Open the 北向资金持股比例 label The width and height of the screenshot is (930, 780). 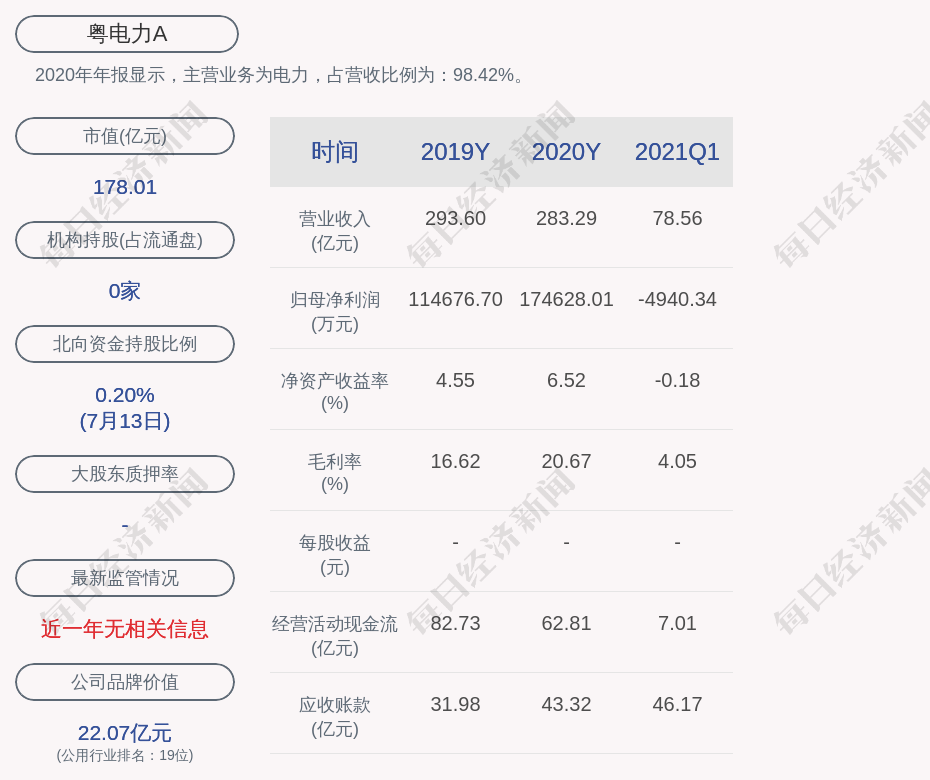click(125, 344)
